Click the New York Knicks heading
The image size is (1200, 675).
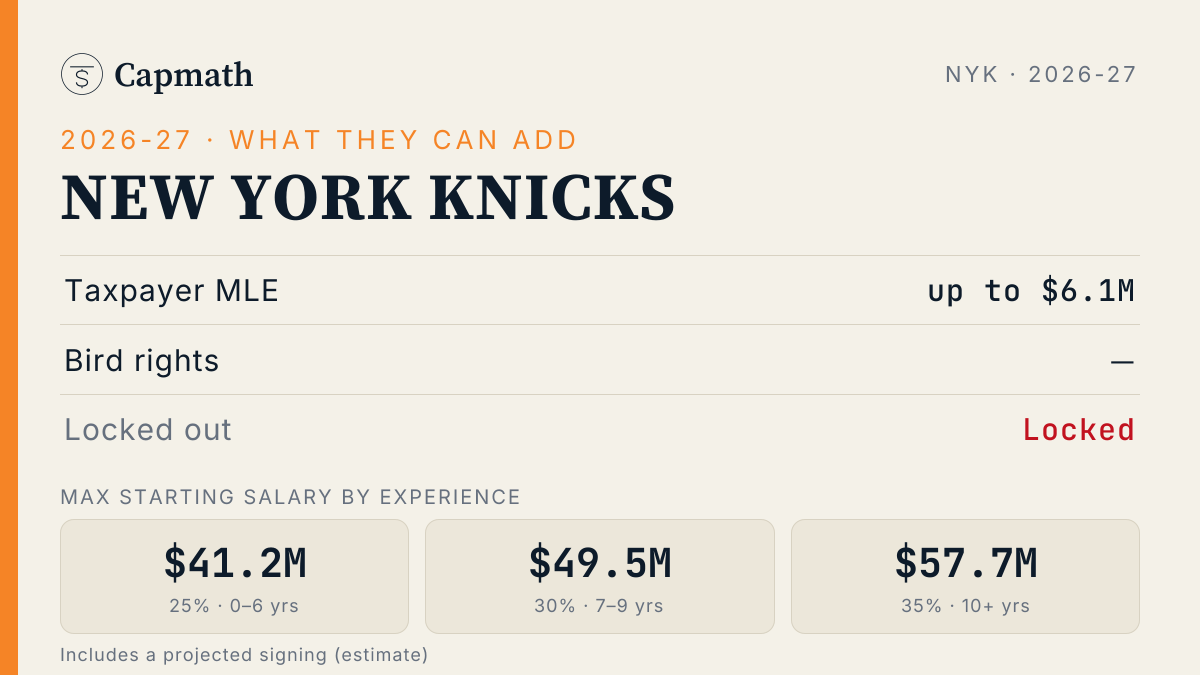coord(368,197)
